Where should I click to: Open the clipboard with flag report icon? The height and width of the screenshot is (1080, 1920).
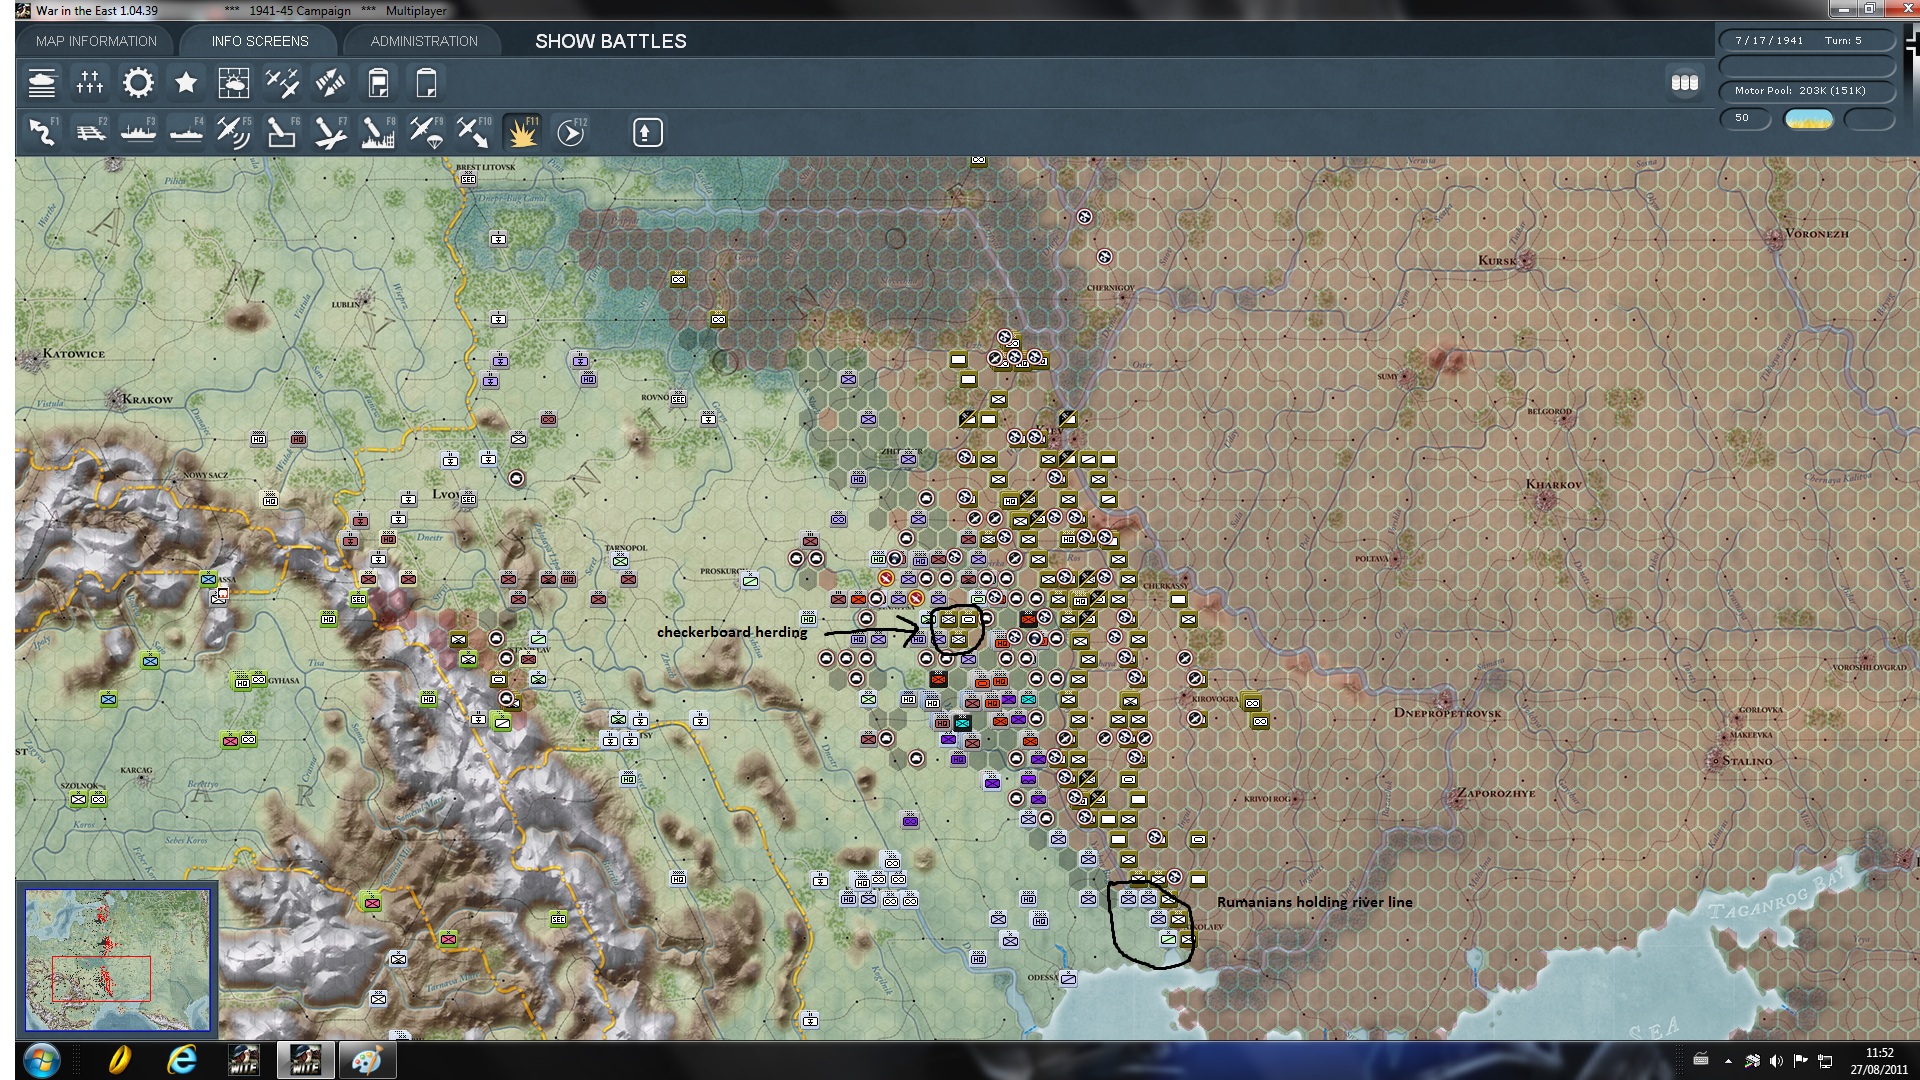click(378, 83)
